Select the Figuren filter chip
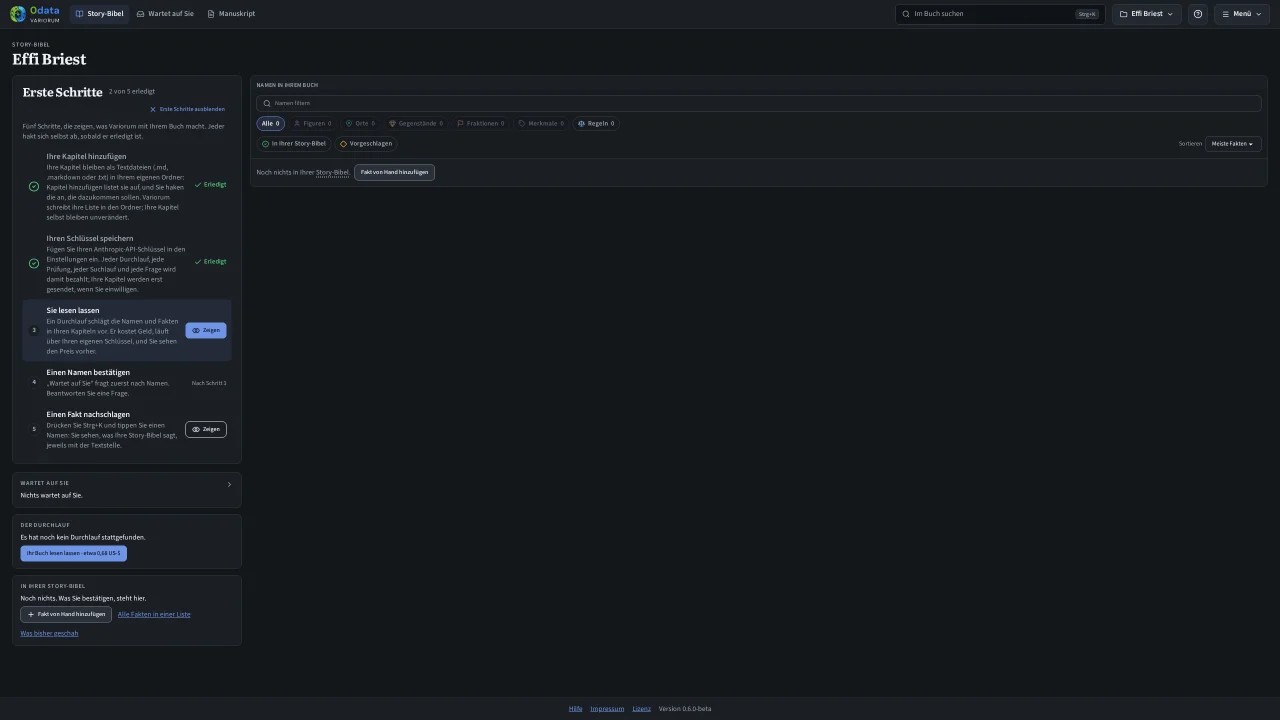This screenshot has width=1280, height=720. tap(312, 124)
